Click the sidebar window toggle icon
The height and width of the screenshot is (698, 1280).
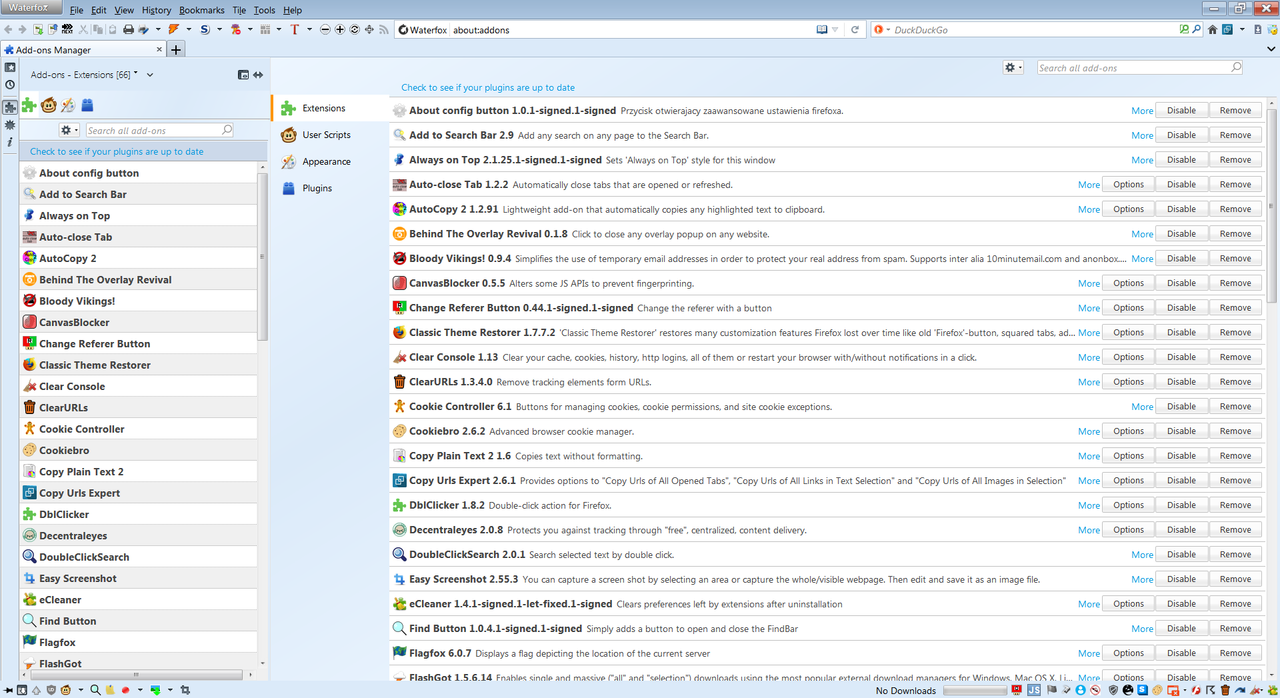point(243,75)
